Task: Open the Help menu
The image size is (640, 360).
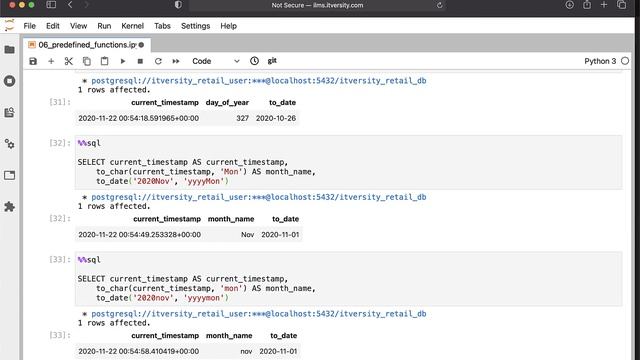Action: tap(229, 26)
